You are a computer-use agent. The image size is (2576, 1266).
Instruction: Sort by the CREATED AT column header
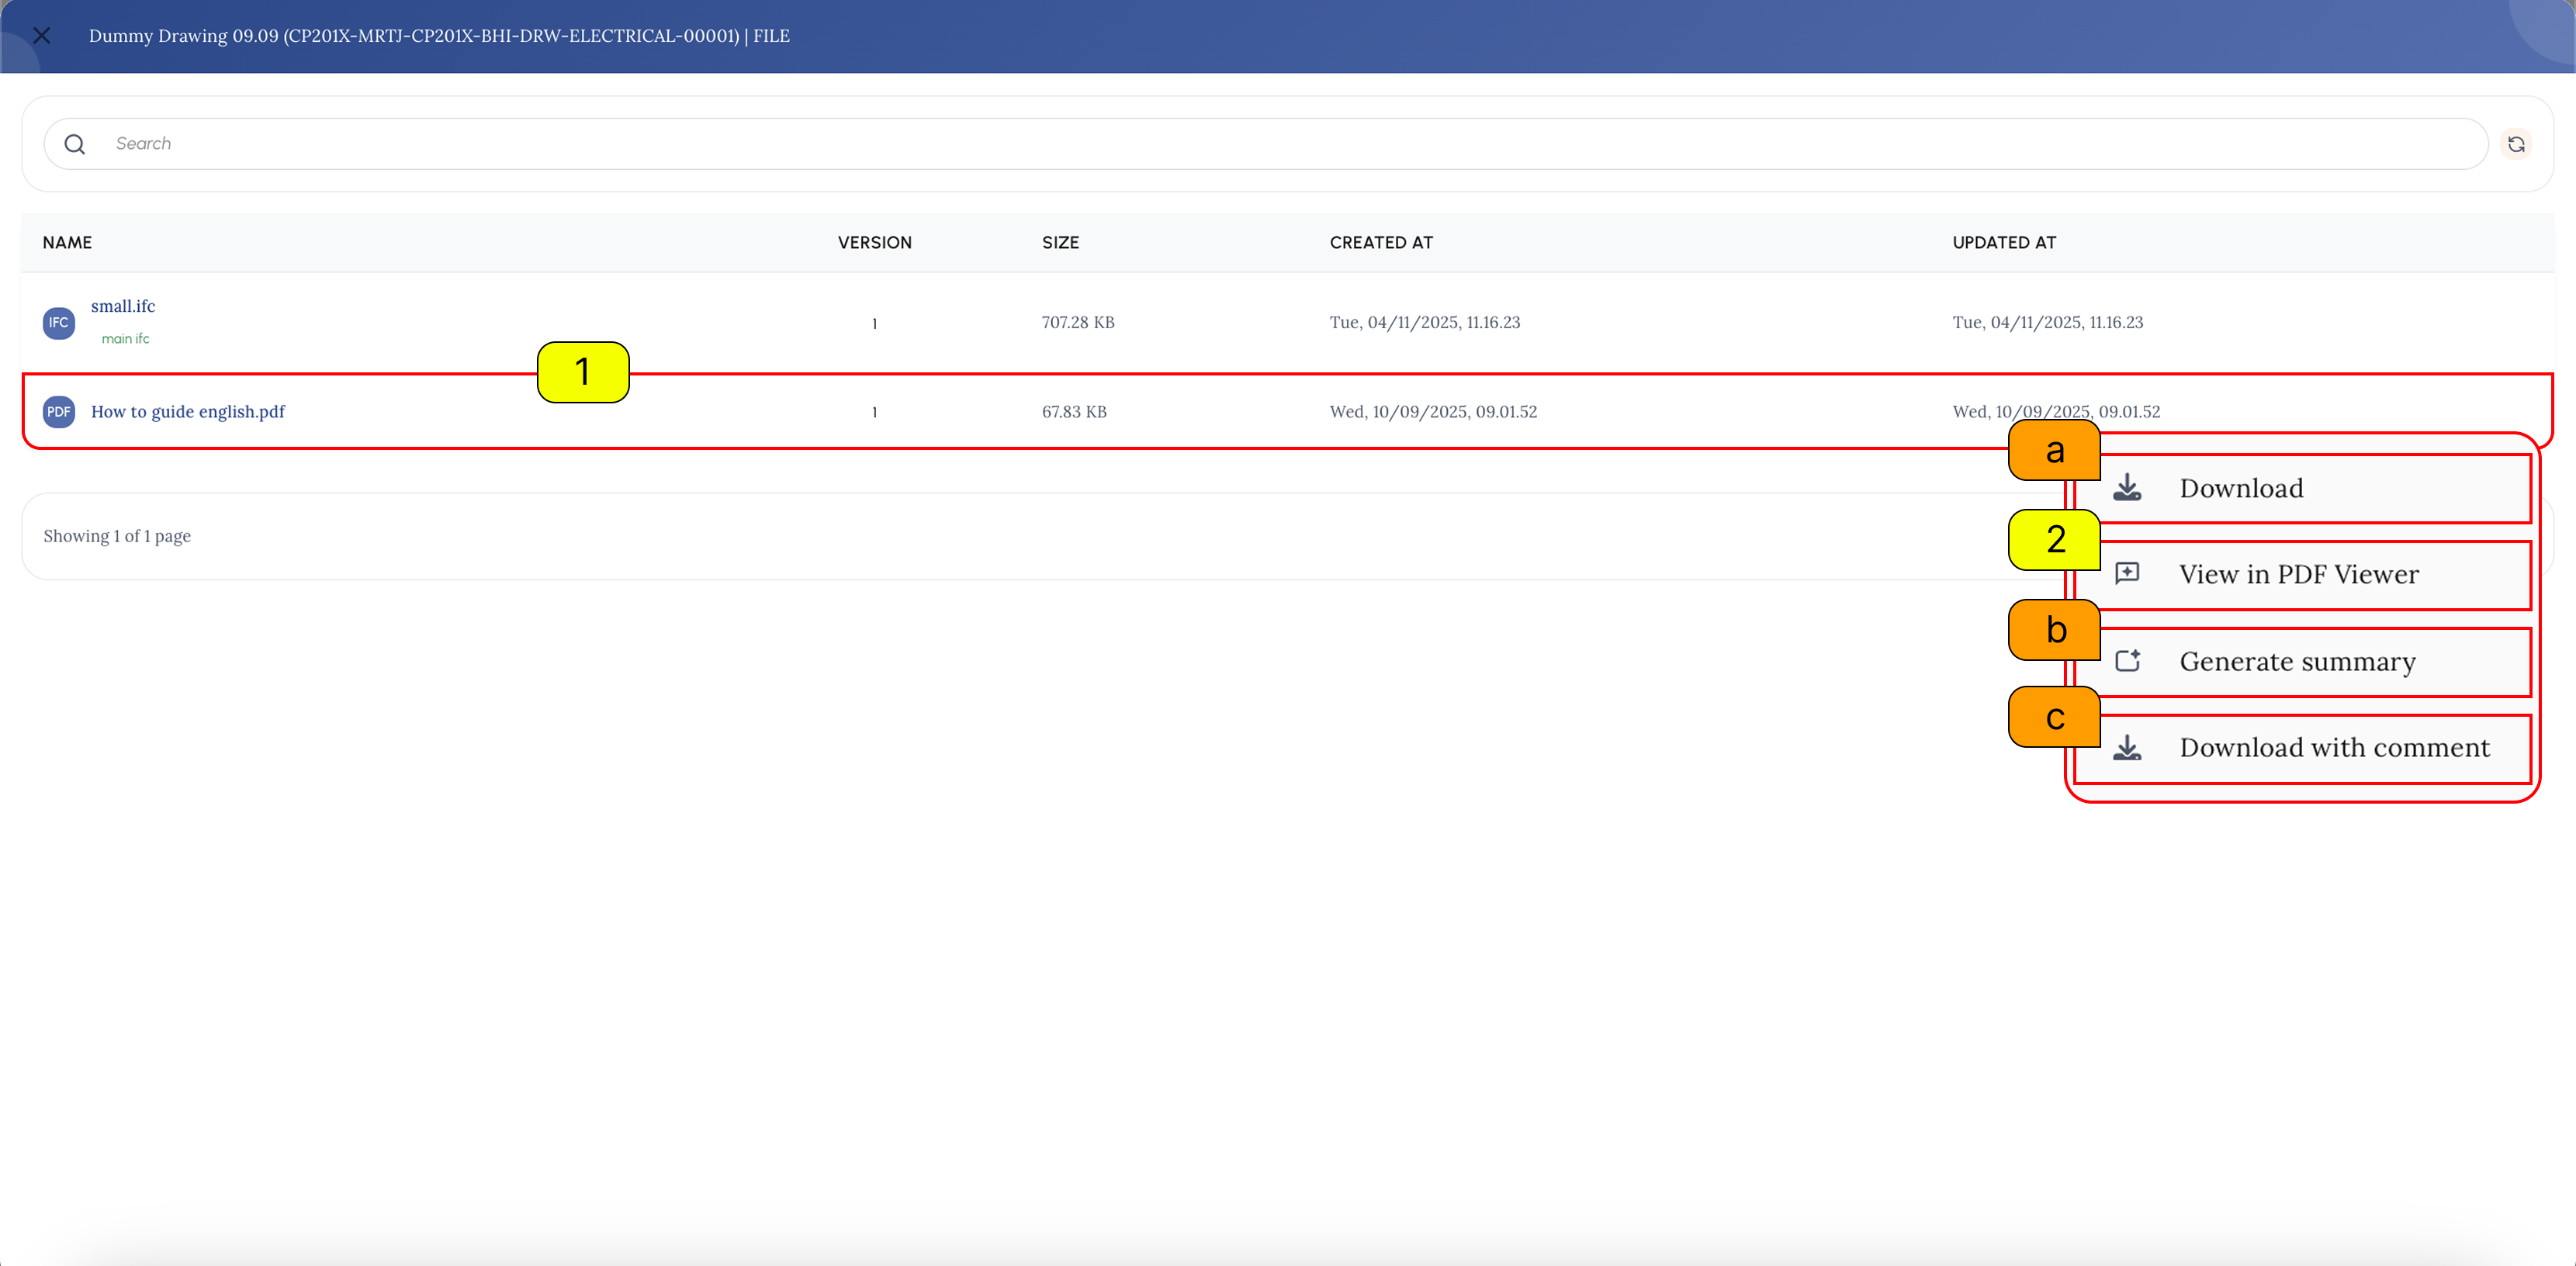point(1381,243)
